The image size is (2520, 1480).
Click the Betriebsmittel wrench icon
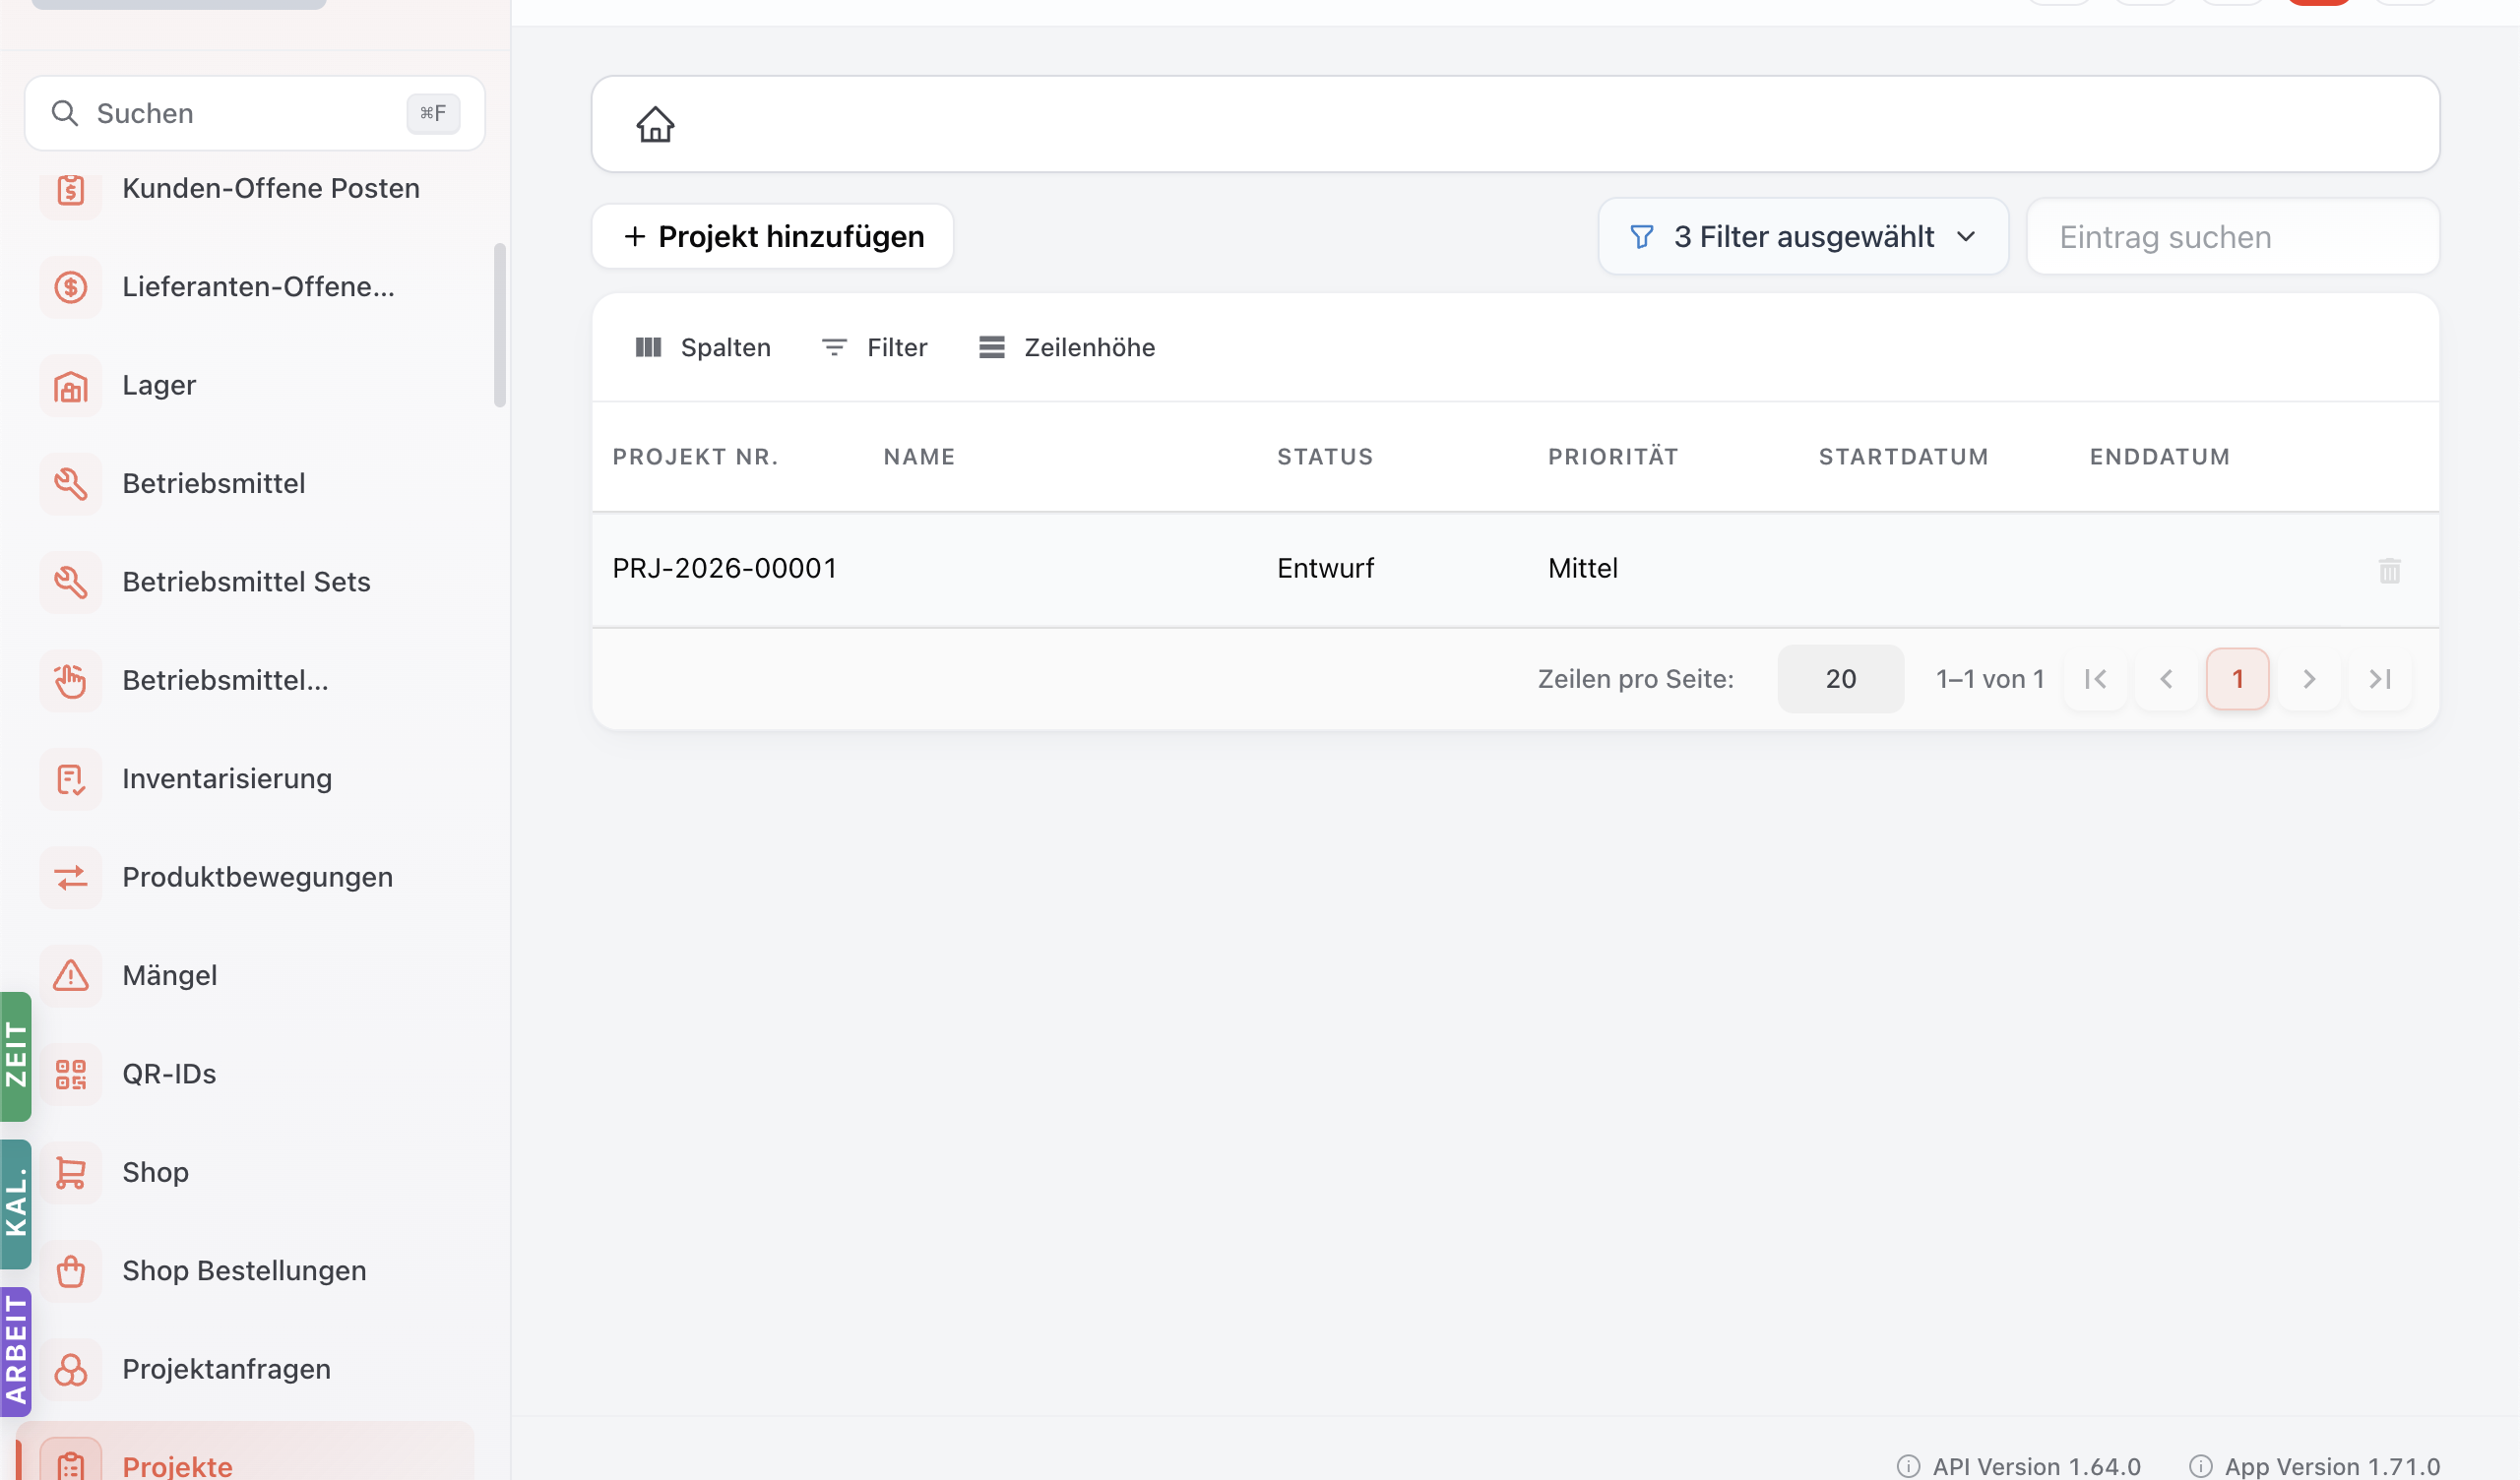[71, 484]
